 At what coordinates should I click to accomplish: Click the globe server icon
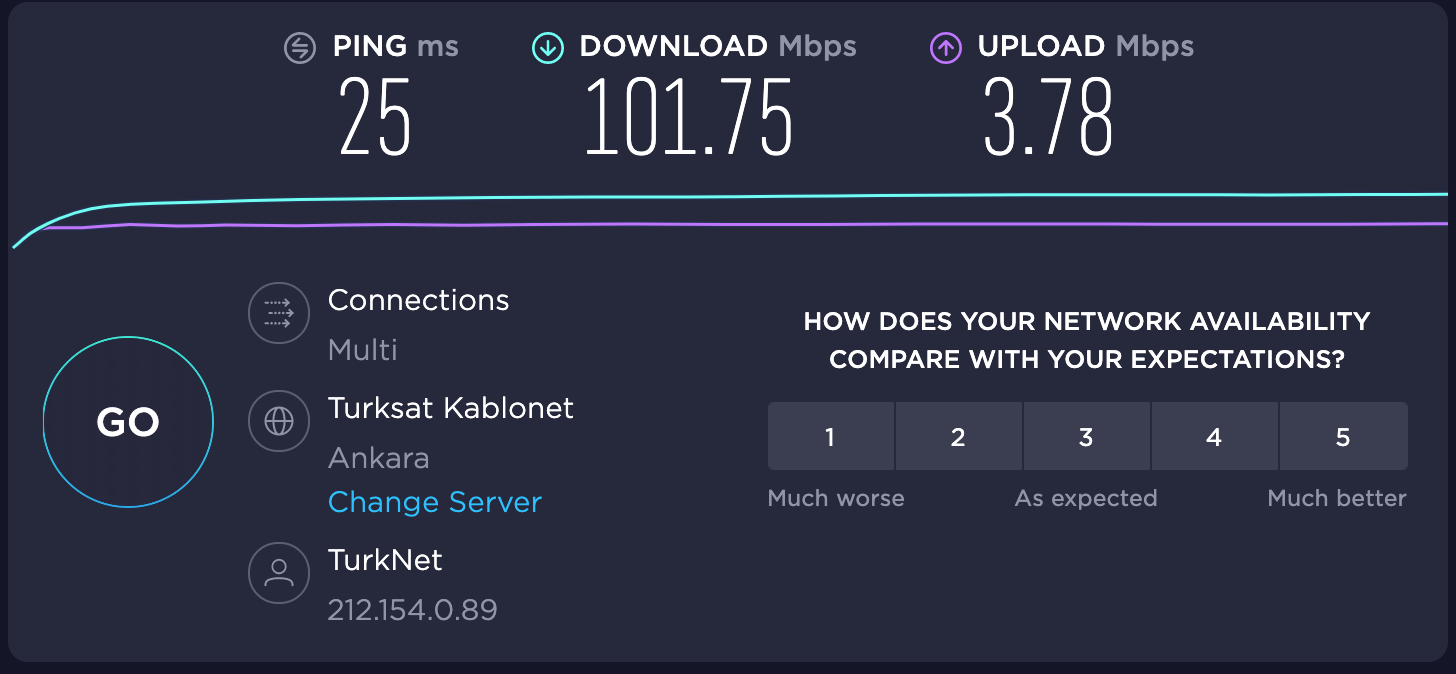[279, 422]
